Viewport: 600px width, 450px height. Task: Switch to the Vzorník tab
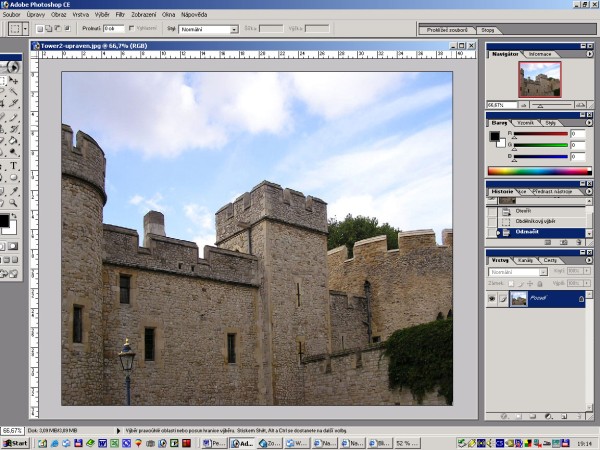point(525,122)
